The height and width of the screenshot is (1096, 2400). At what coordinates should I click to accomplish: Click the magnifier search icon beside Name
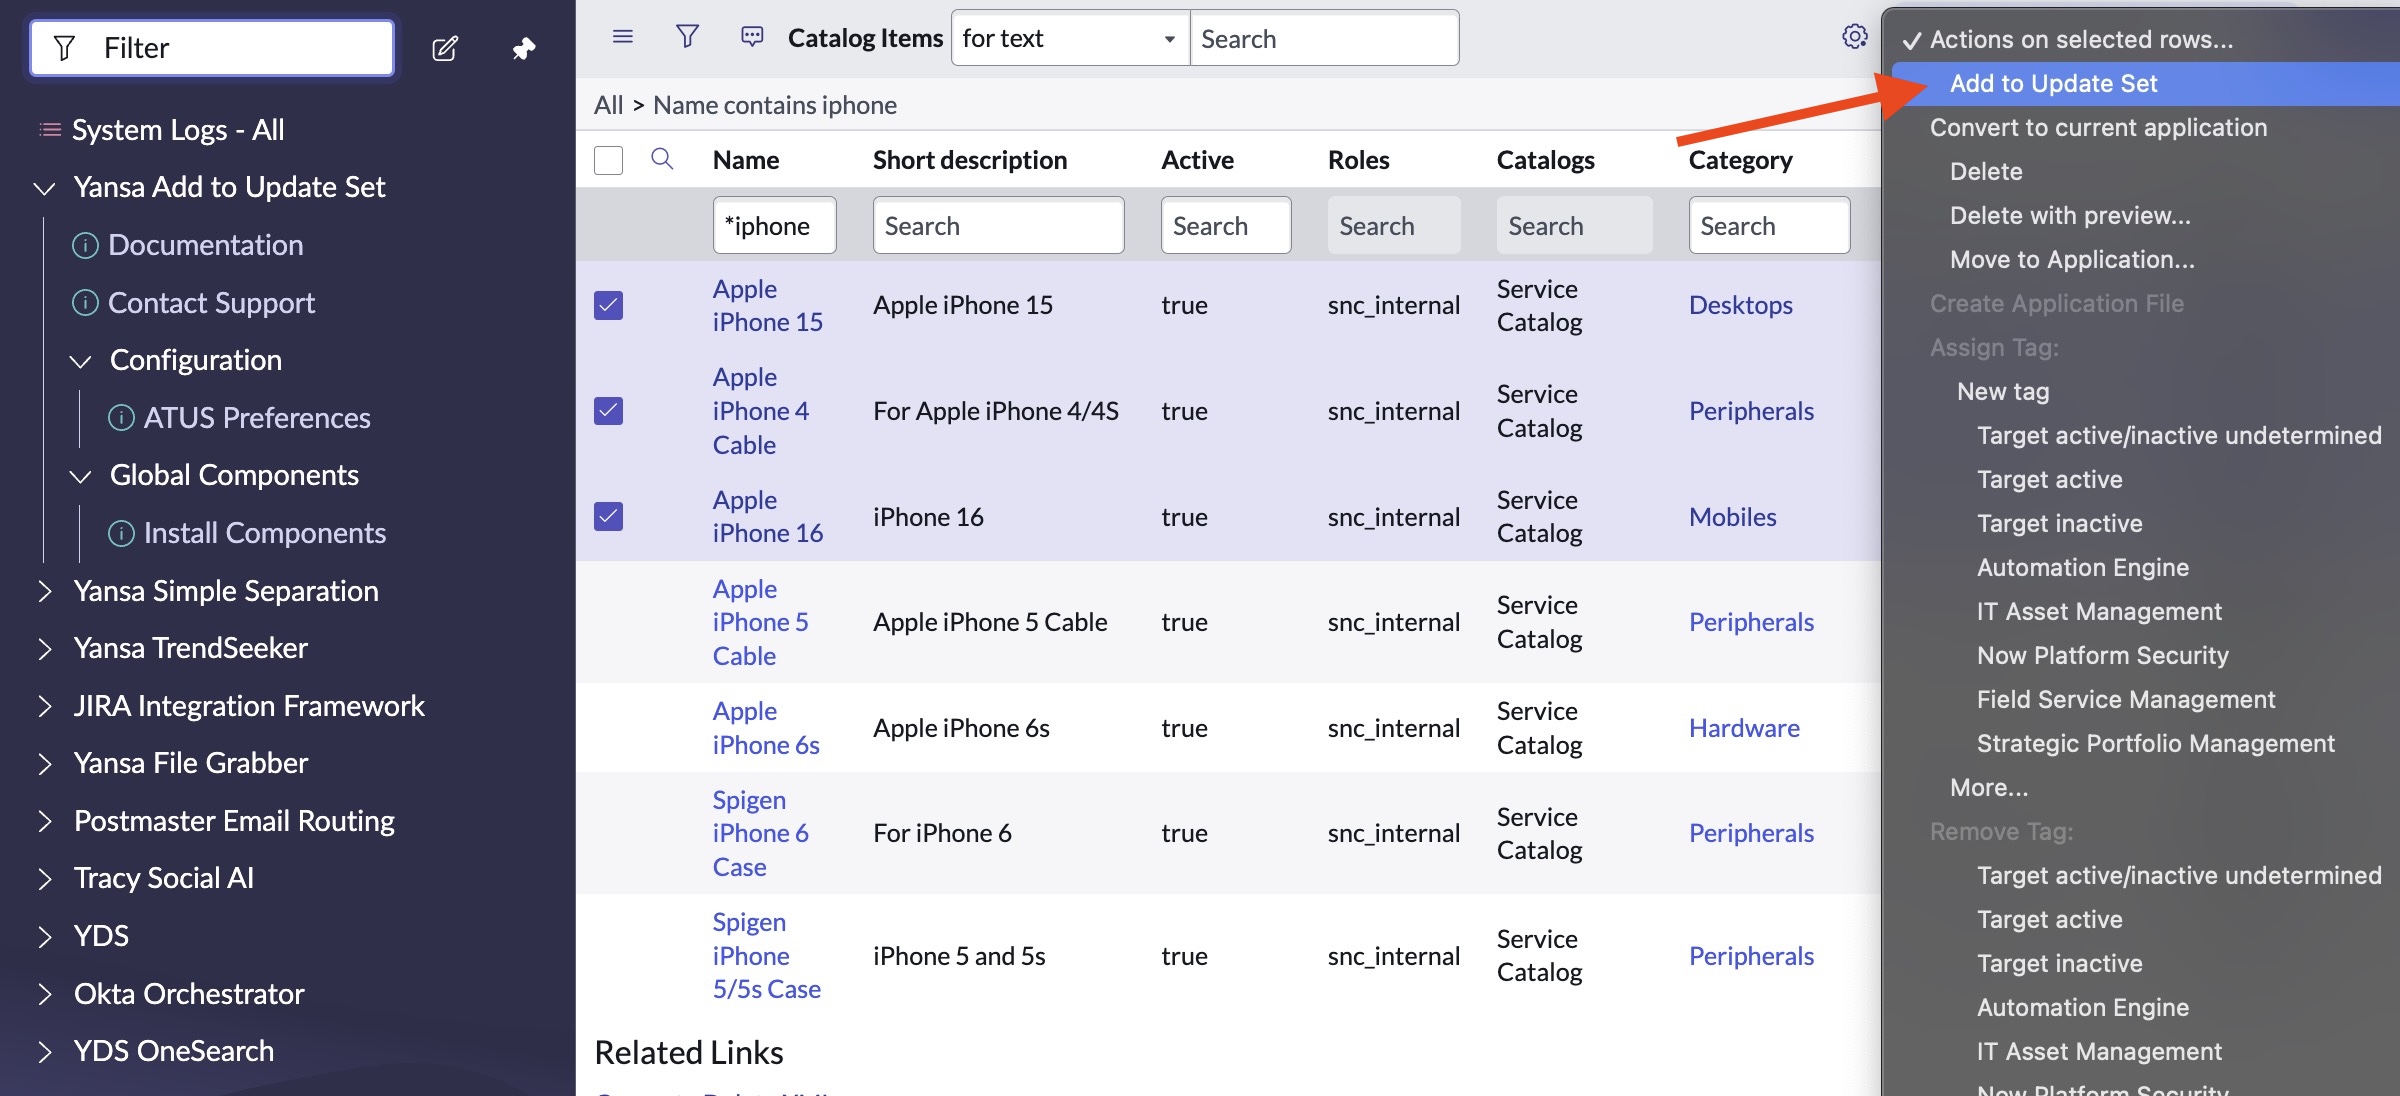(x=662, y=159)
